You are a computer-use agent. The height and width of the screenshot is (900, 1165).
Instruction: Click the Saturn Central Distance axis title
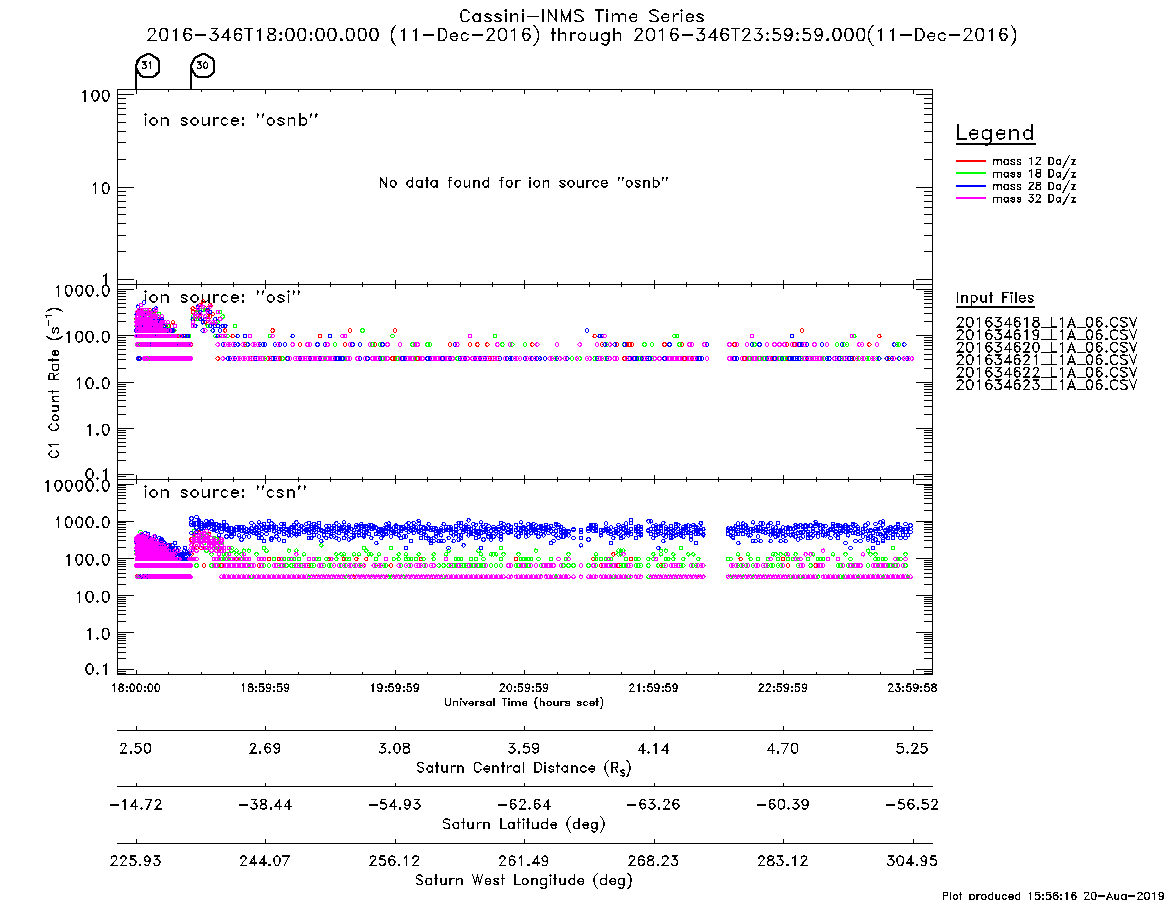point(524,768)
